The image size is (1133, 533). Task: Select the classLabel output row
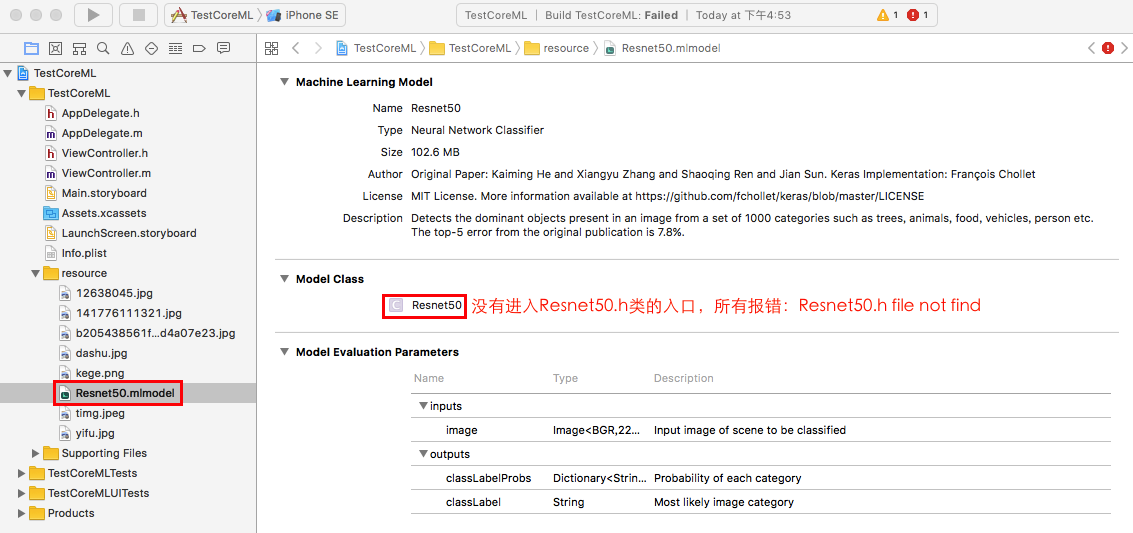tap(762, 502)
